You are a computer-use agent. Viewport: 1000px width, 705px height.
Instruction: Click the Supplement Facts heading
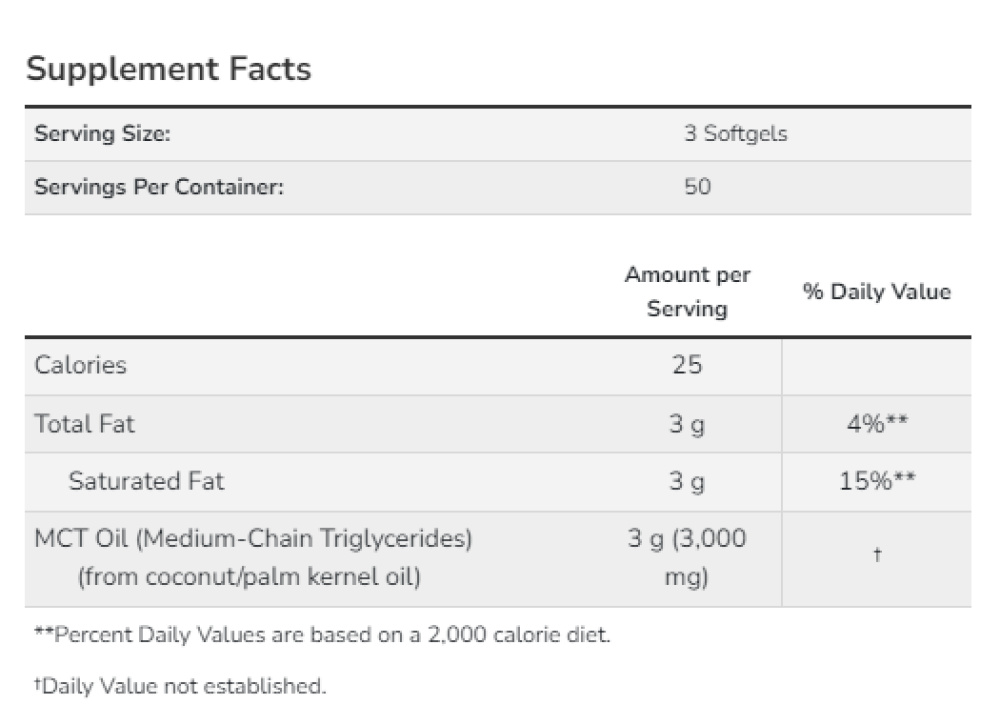pyautogui.click(x=168, y=69)
